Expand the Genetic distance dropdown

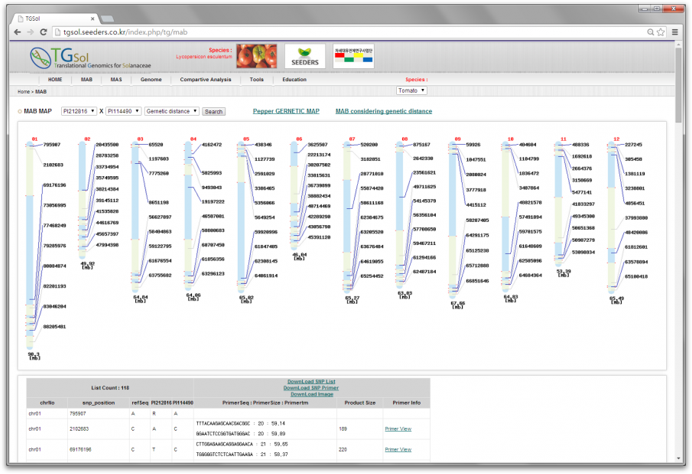pyautogui.click(x=171, y=111)
